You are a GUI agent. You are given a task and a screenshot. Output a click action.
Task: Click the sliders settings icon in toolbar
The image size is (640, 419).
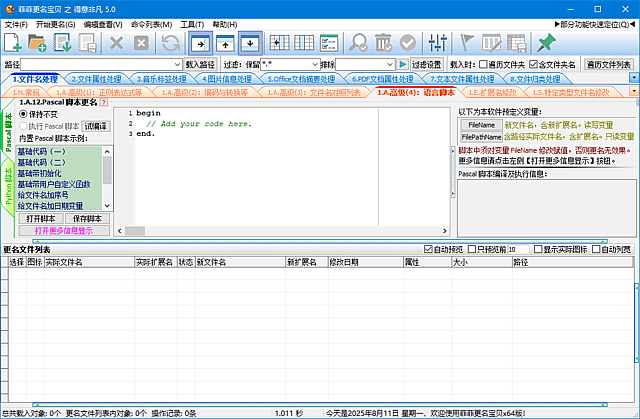tap(437, 42)
